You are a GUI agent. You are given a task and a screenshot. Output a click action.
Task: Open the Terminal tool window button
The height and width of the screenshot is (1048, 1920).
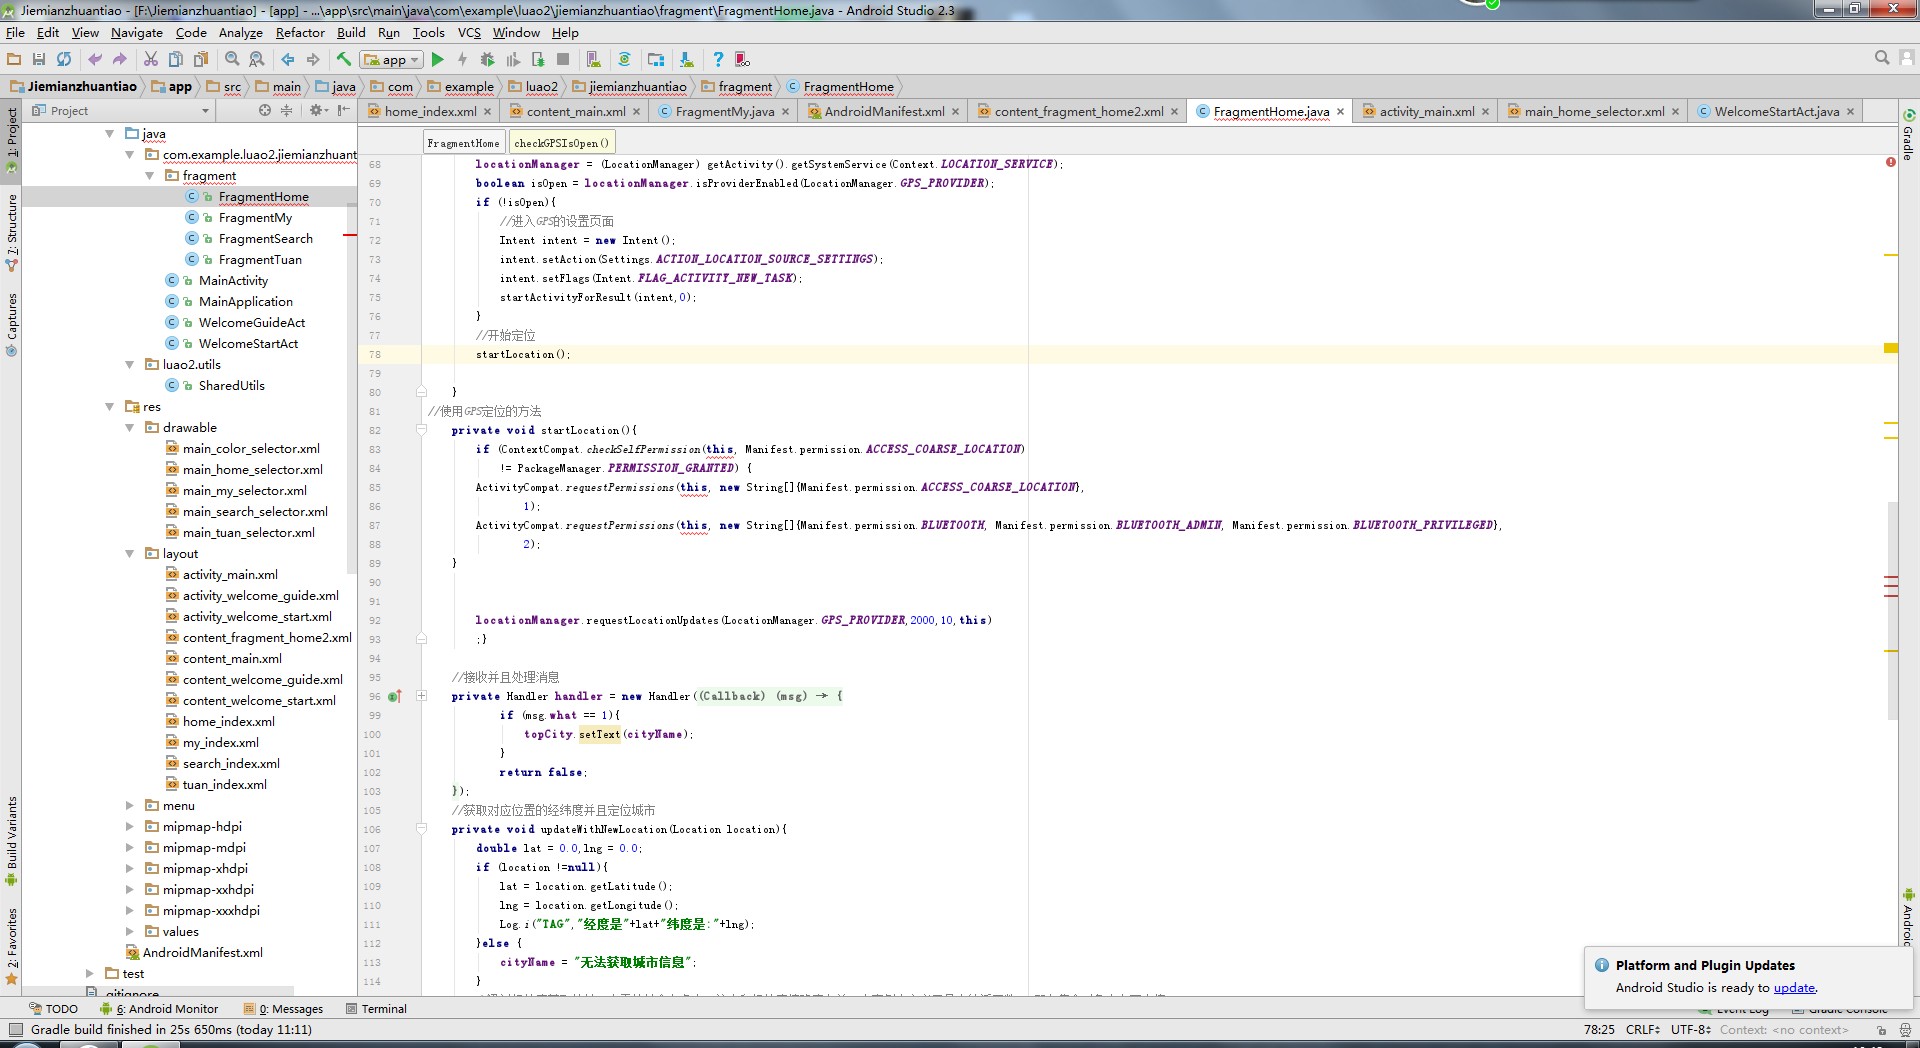pos(376,1009)
